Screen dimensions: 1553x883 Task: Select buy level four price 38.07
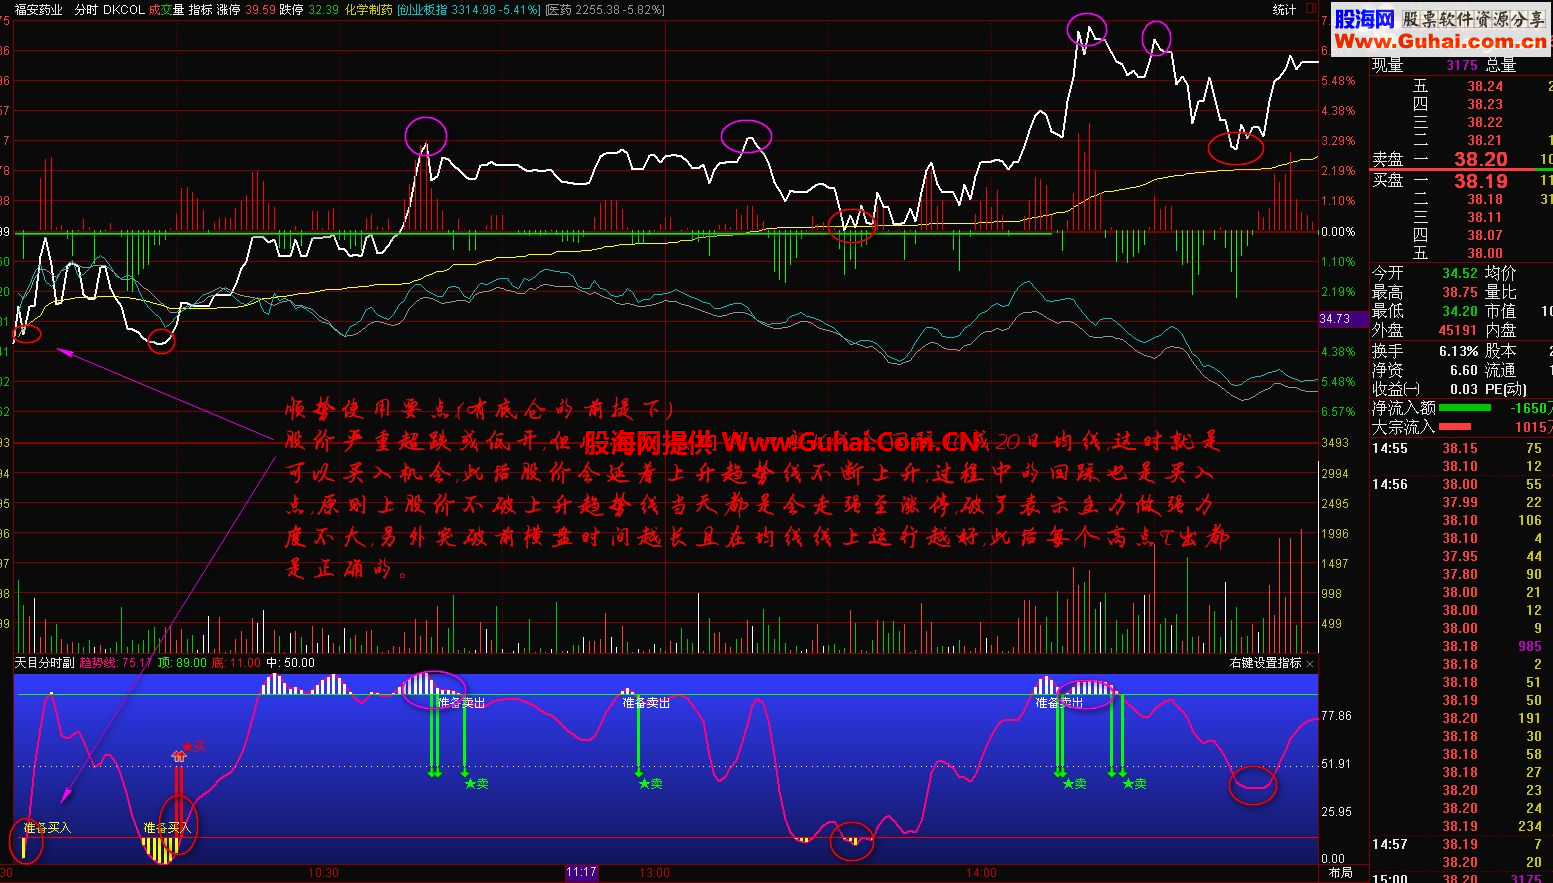coord(1485,236)
